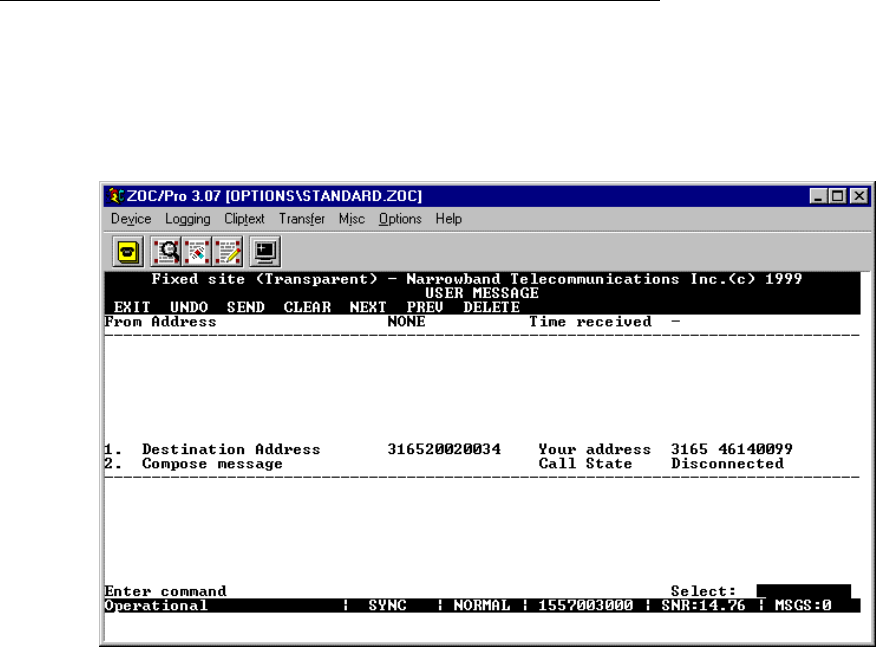The height and width of the screenshot is (647, 876).
Task: Click destination address value 316520020034
Action: coord(444,449)
